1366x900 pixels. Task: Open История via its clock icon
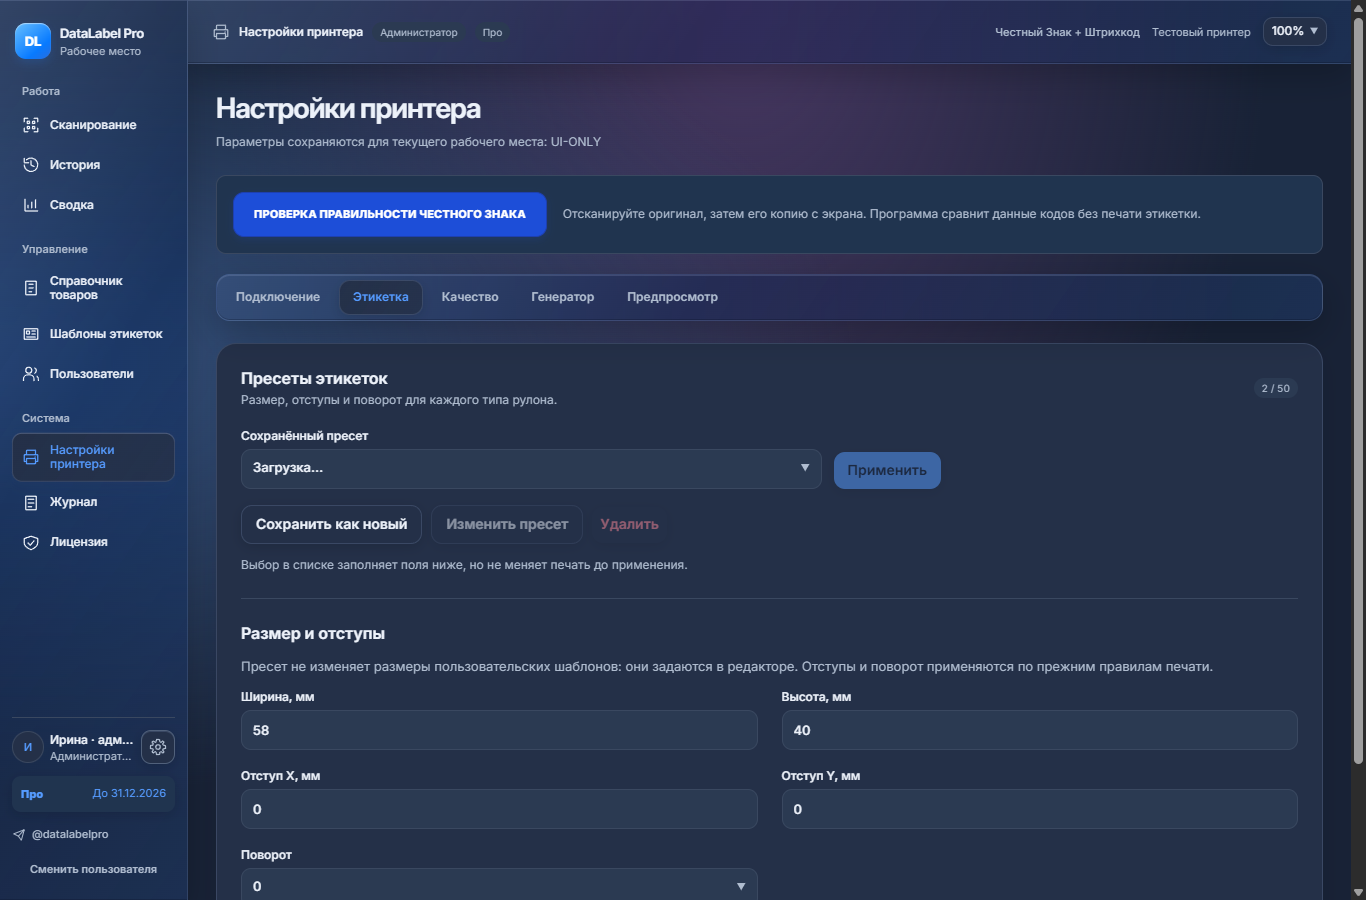point(31,165)
